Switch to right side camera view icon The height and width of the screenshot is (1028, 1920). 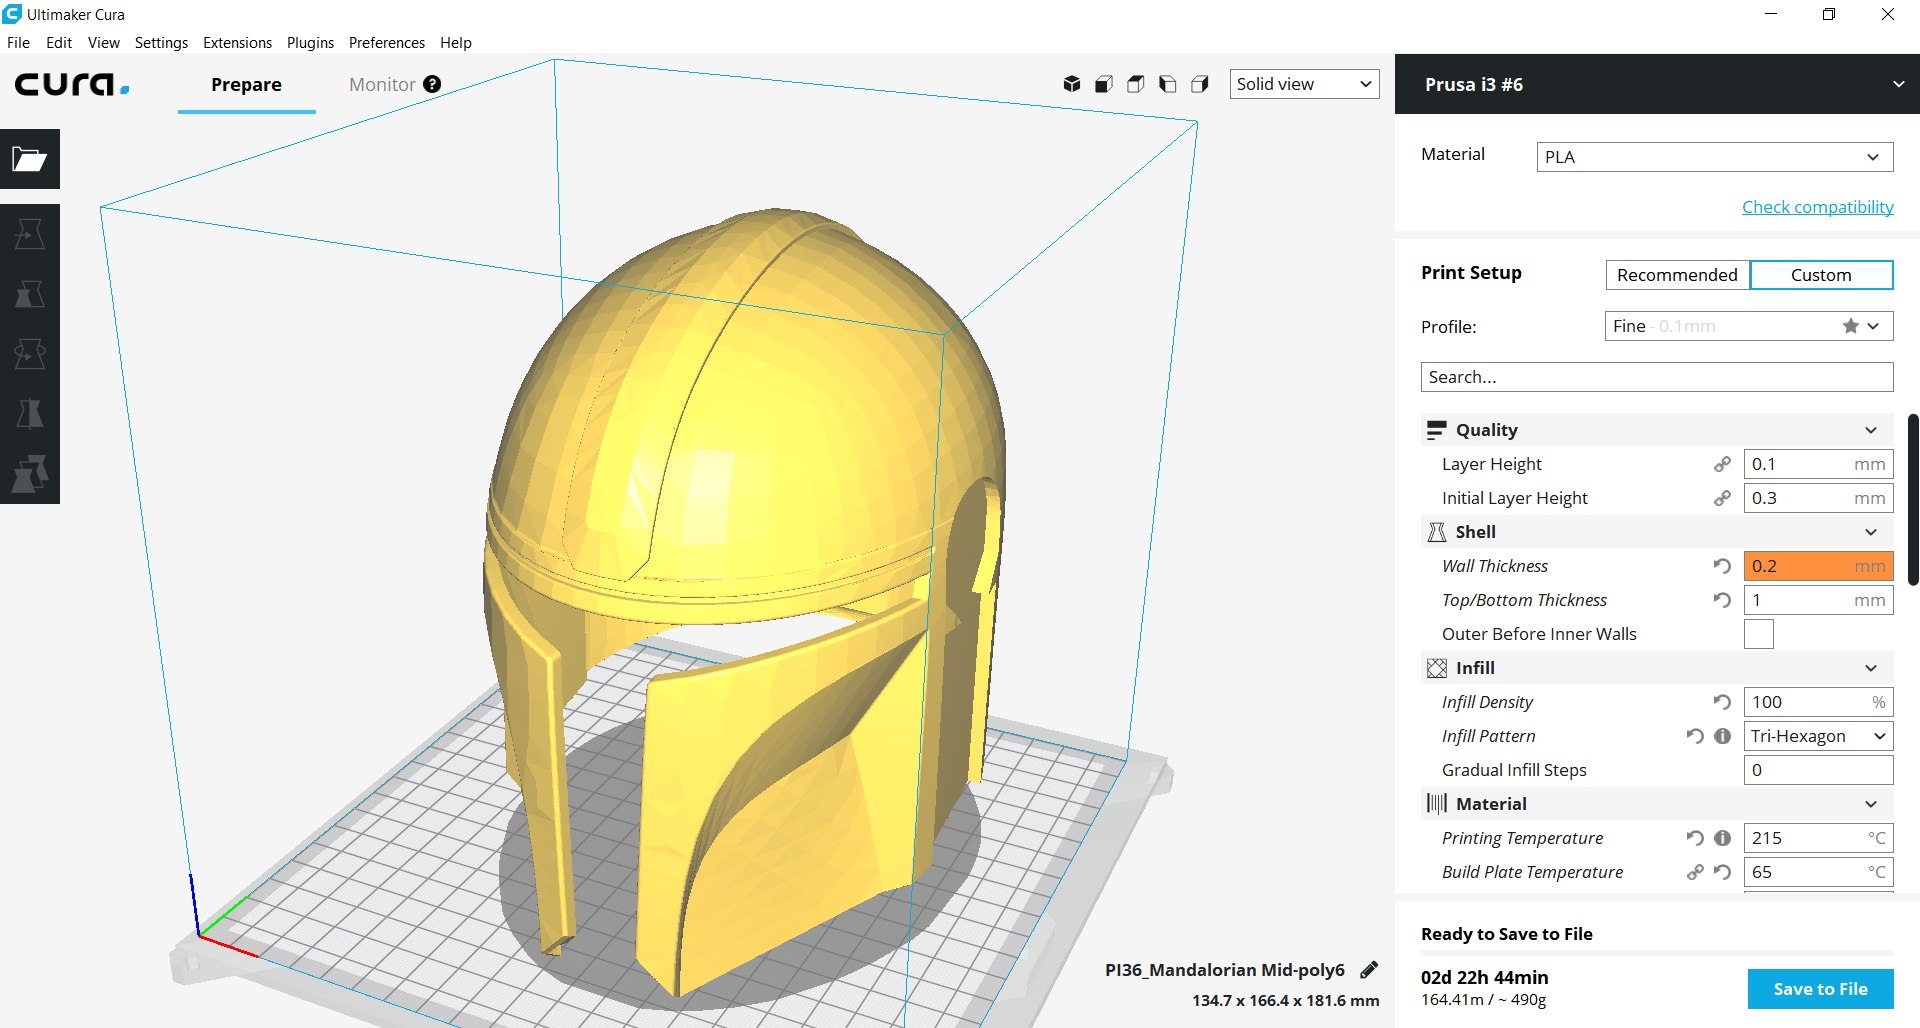(1200, 84)
